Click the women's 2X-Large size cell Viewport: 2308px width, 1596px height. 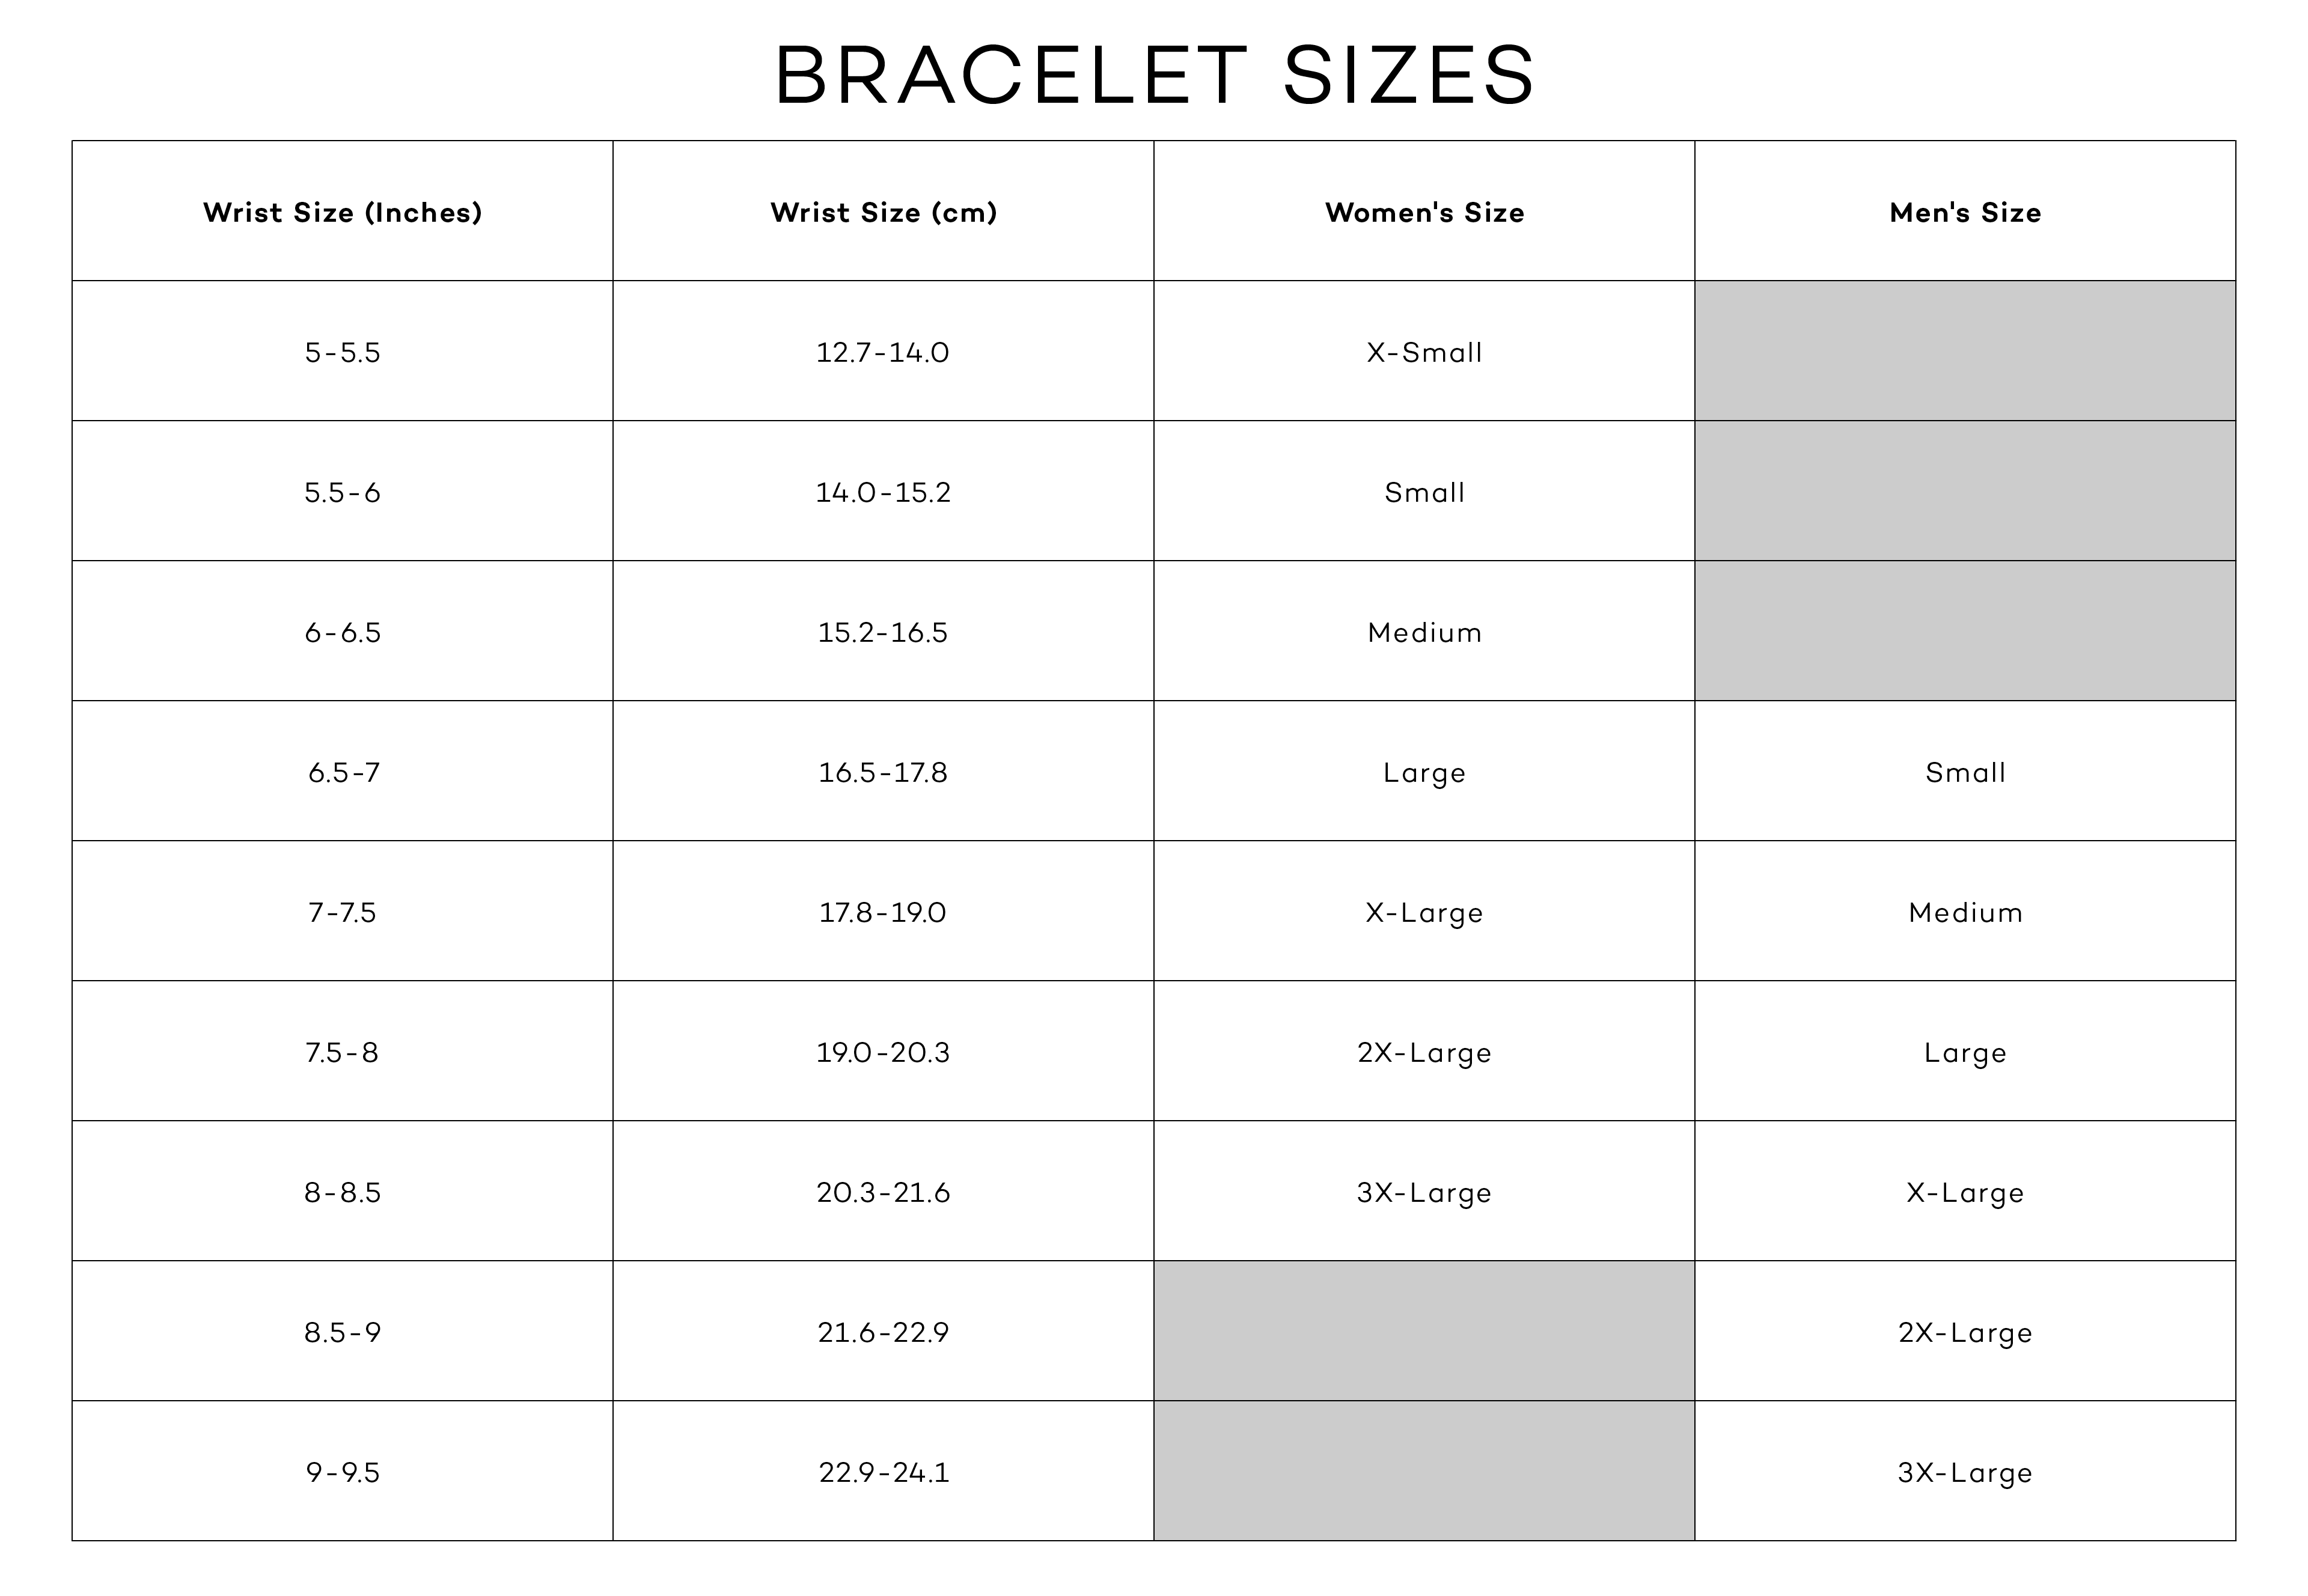(1424, 1052)
